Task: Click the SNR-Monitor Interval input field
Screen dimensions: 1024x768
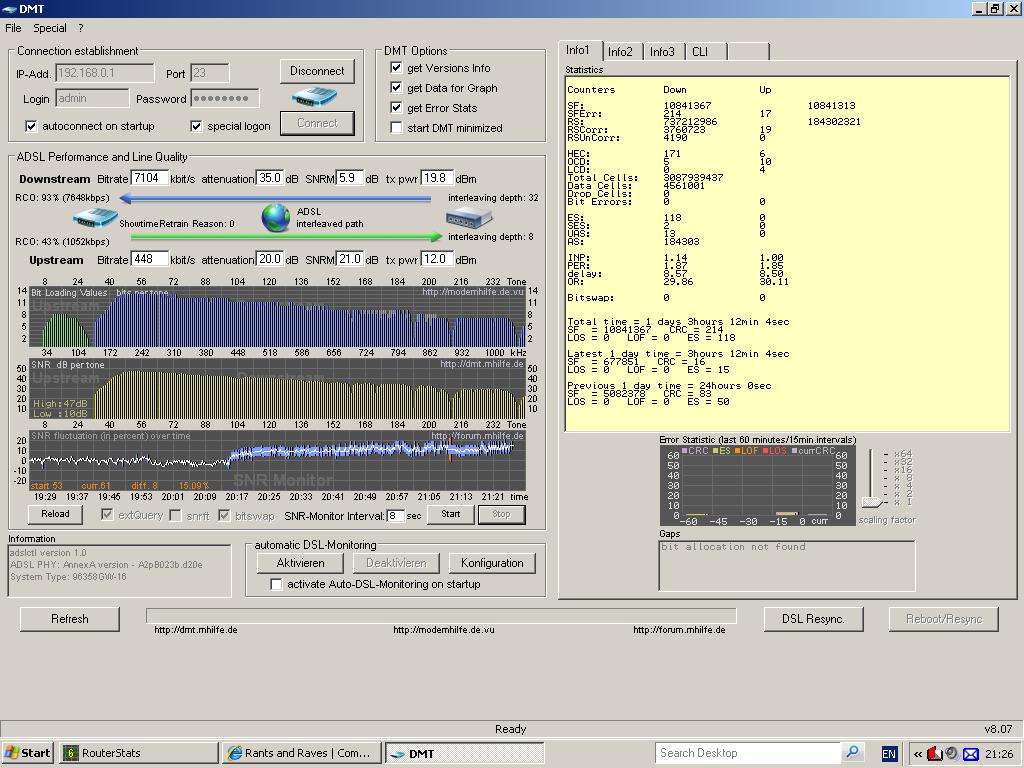Action: coord(395,515)
